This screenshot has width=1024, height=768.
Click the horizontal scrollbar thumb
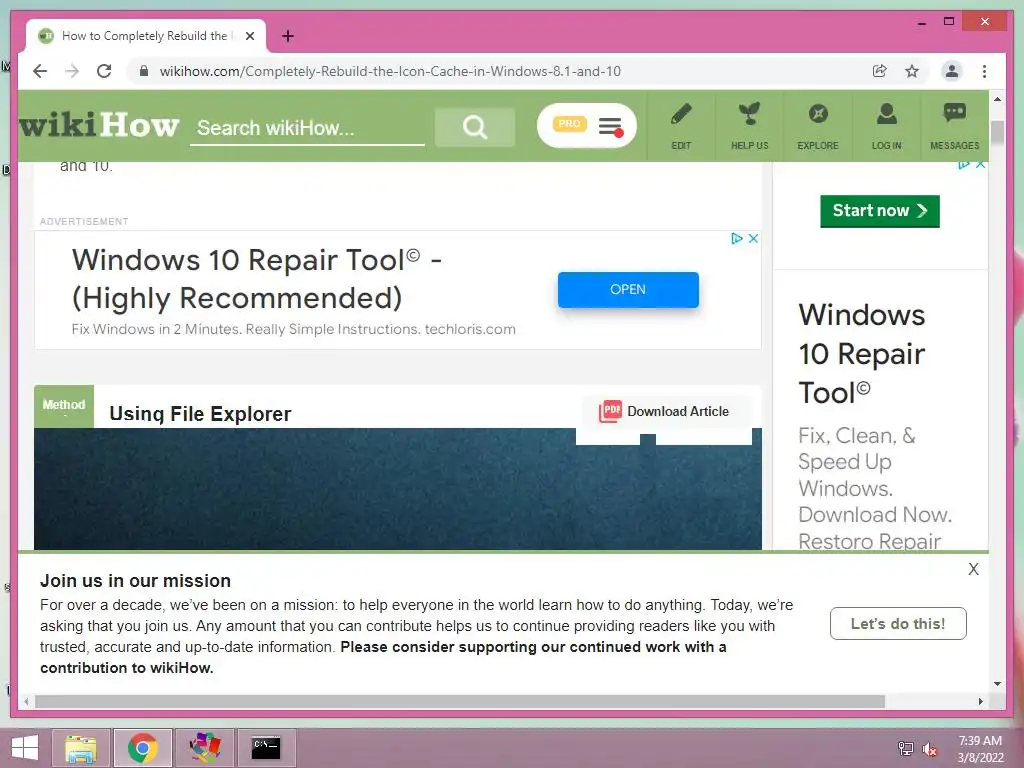pos(460,701)
